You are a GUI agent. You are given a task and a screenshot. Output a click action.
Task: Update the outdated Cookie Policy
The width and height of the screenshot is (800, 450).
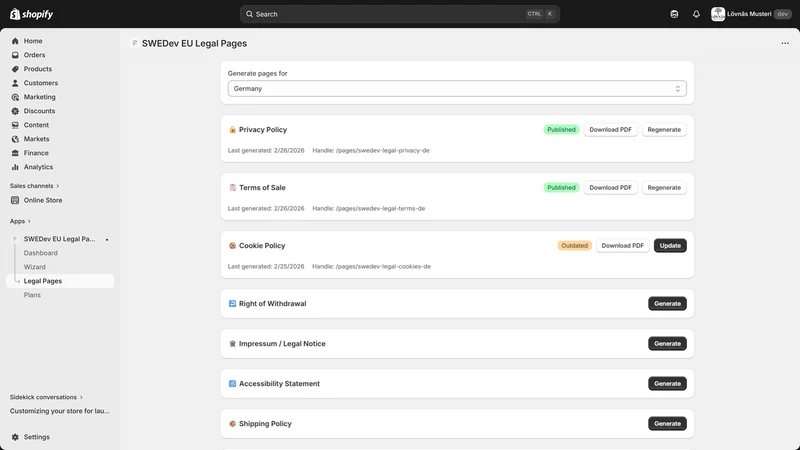pos(670,245)
